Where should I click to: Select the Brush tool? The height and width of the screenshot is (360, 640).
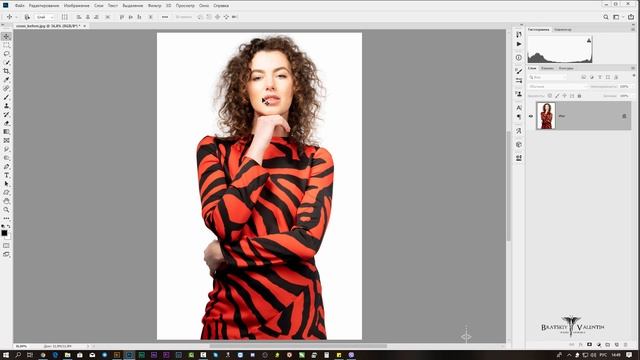pyautogui.click(x=6, y=97)
